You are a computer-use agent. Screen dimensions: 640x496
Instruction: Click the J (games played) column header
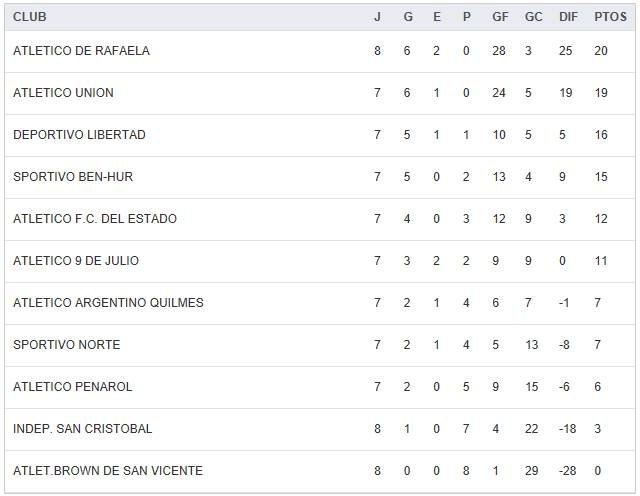coord(377,17)
